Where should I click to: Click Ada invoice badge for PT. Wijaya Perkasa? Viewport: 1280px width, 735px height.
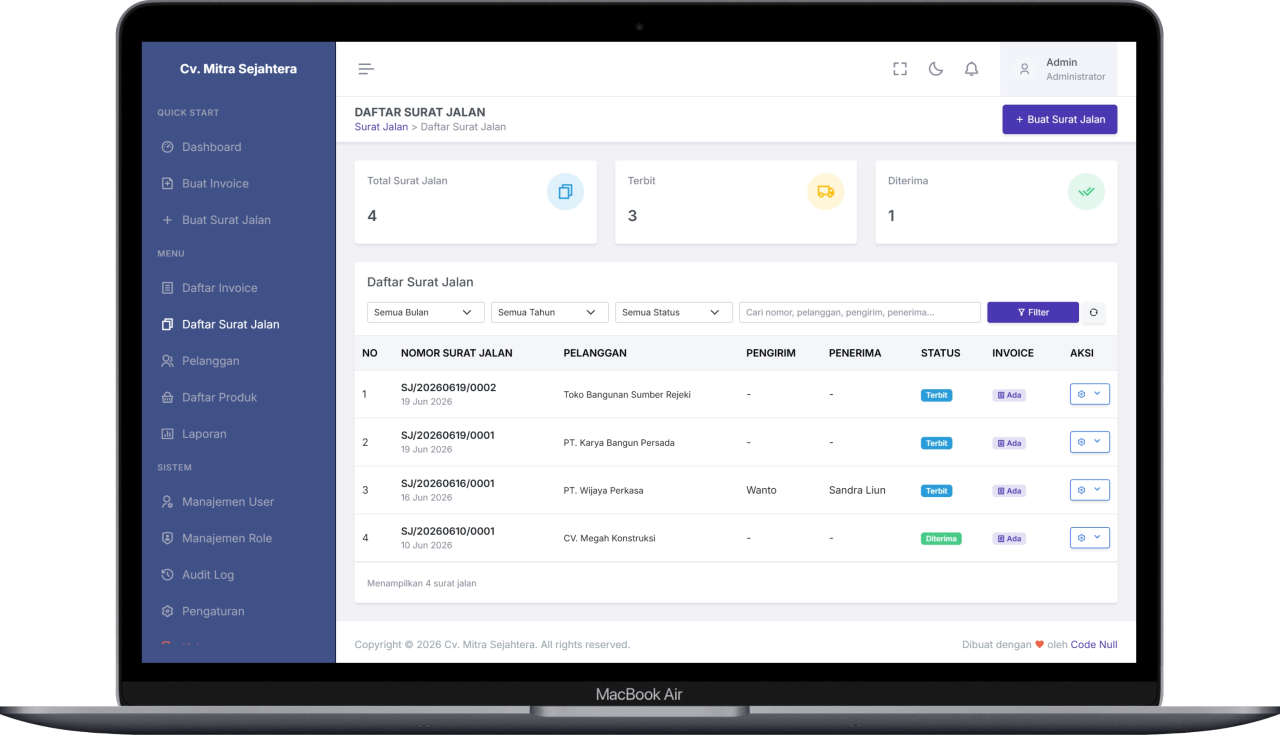[1009, 491]
